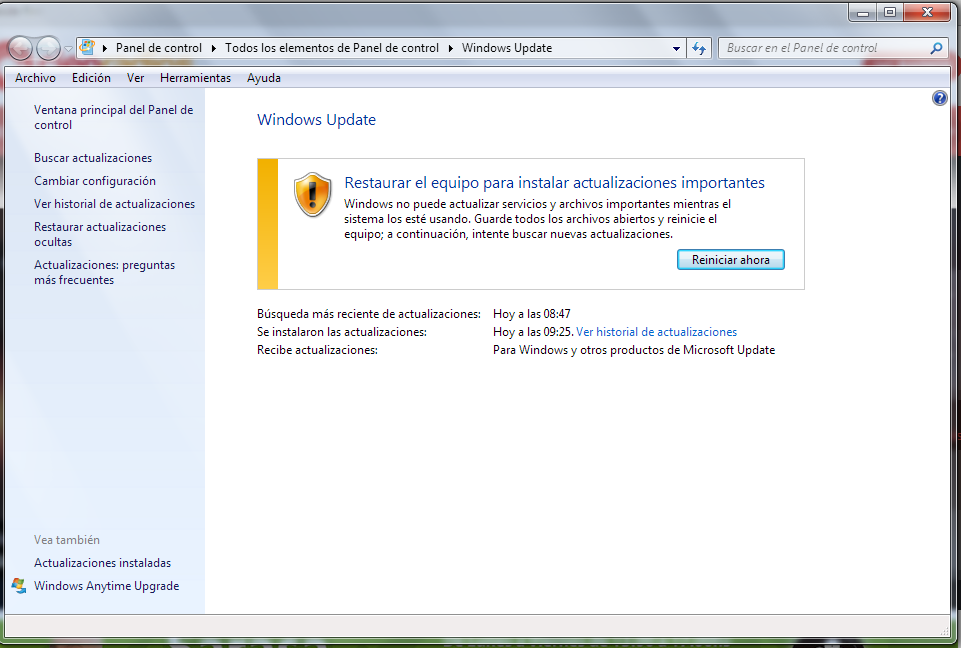This screenshot has width=962, height=648.
Task: Maximize the Windows Update window
Action: (x=890, y=12)
